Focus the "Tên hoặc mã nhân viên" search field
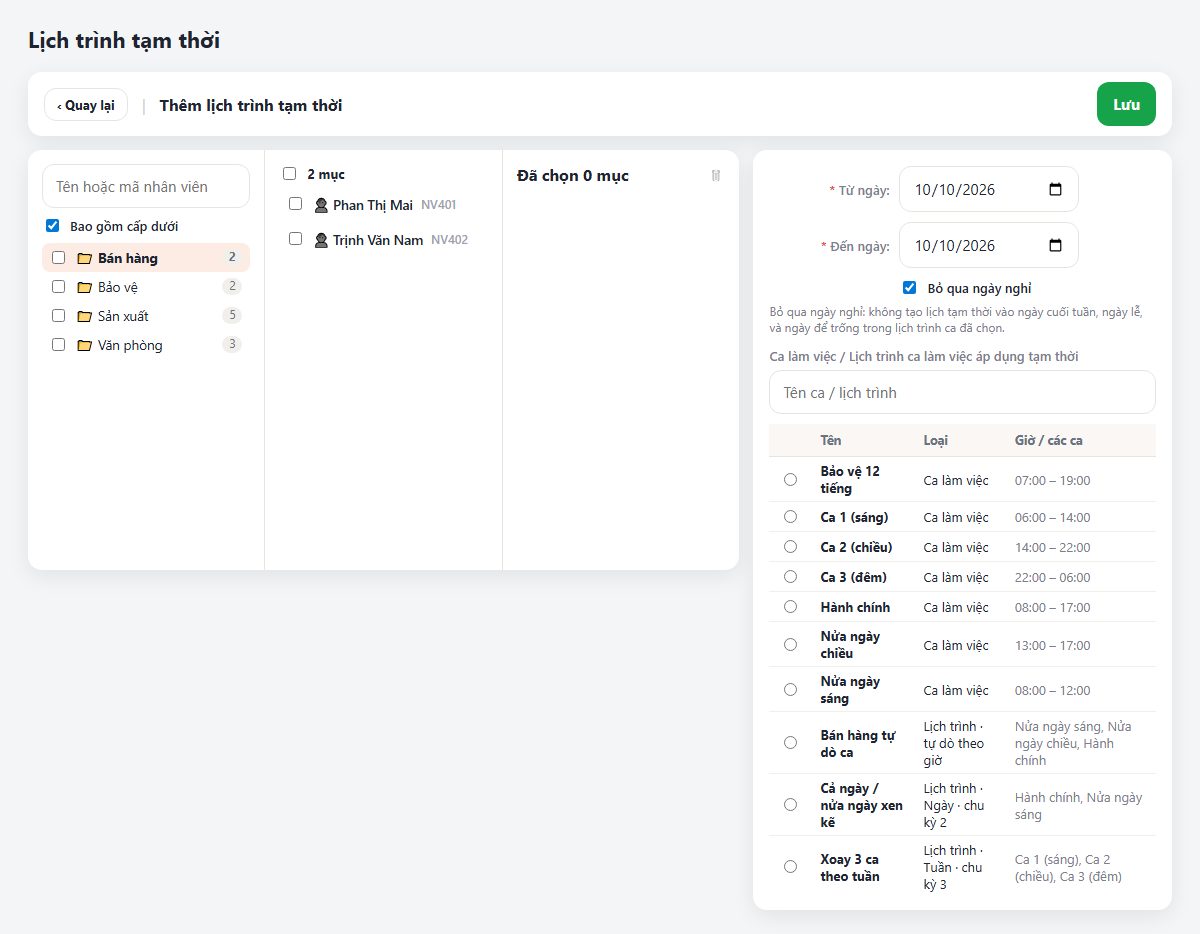This screenshot has width=1200, height=934. tap(146, 186)
